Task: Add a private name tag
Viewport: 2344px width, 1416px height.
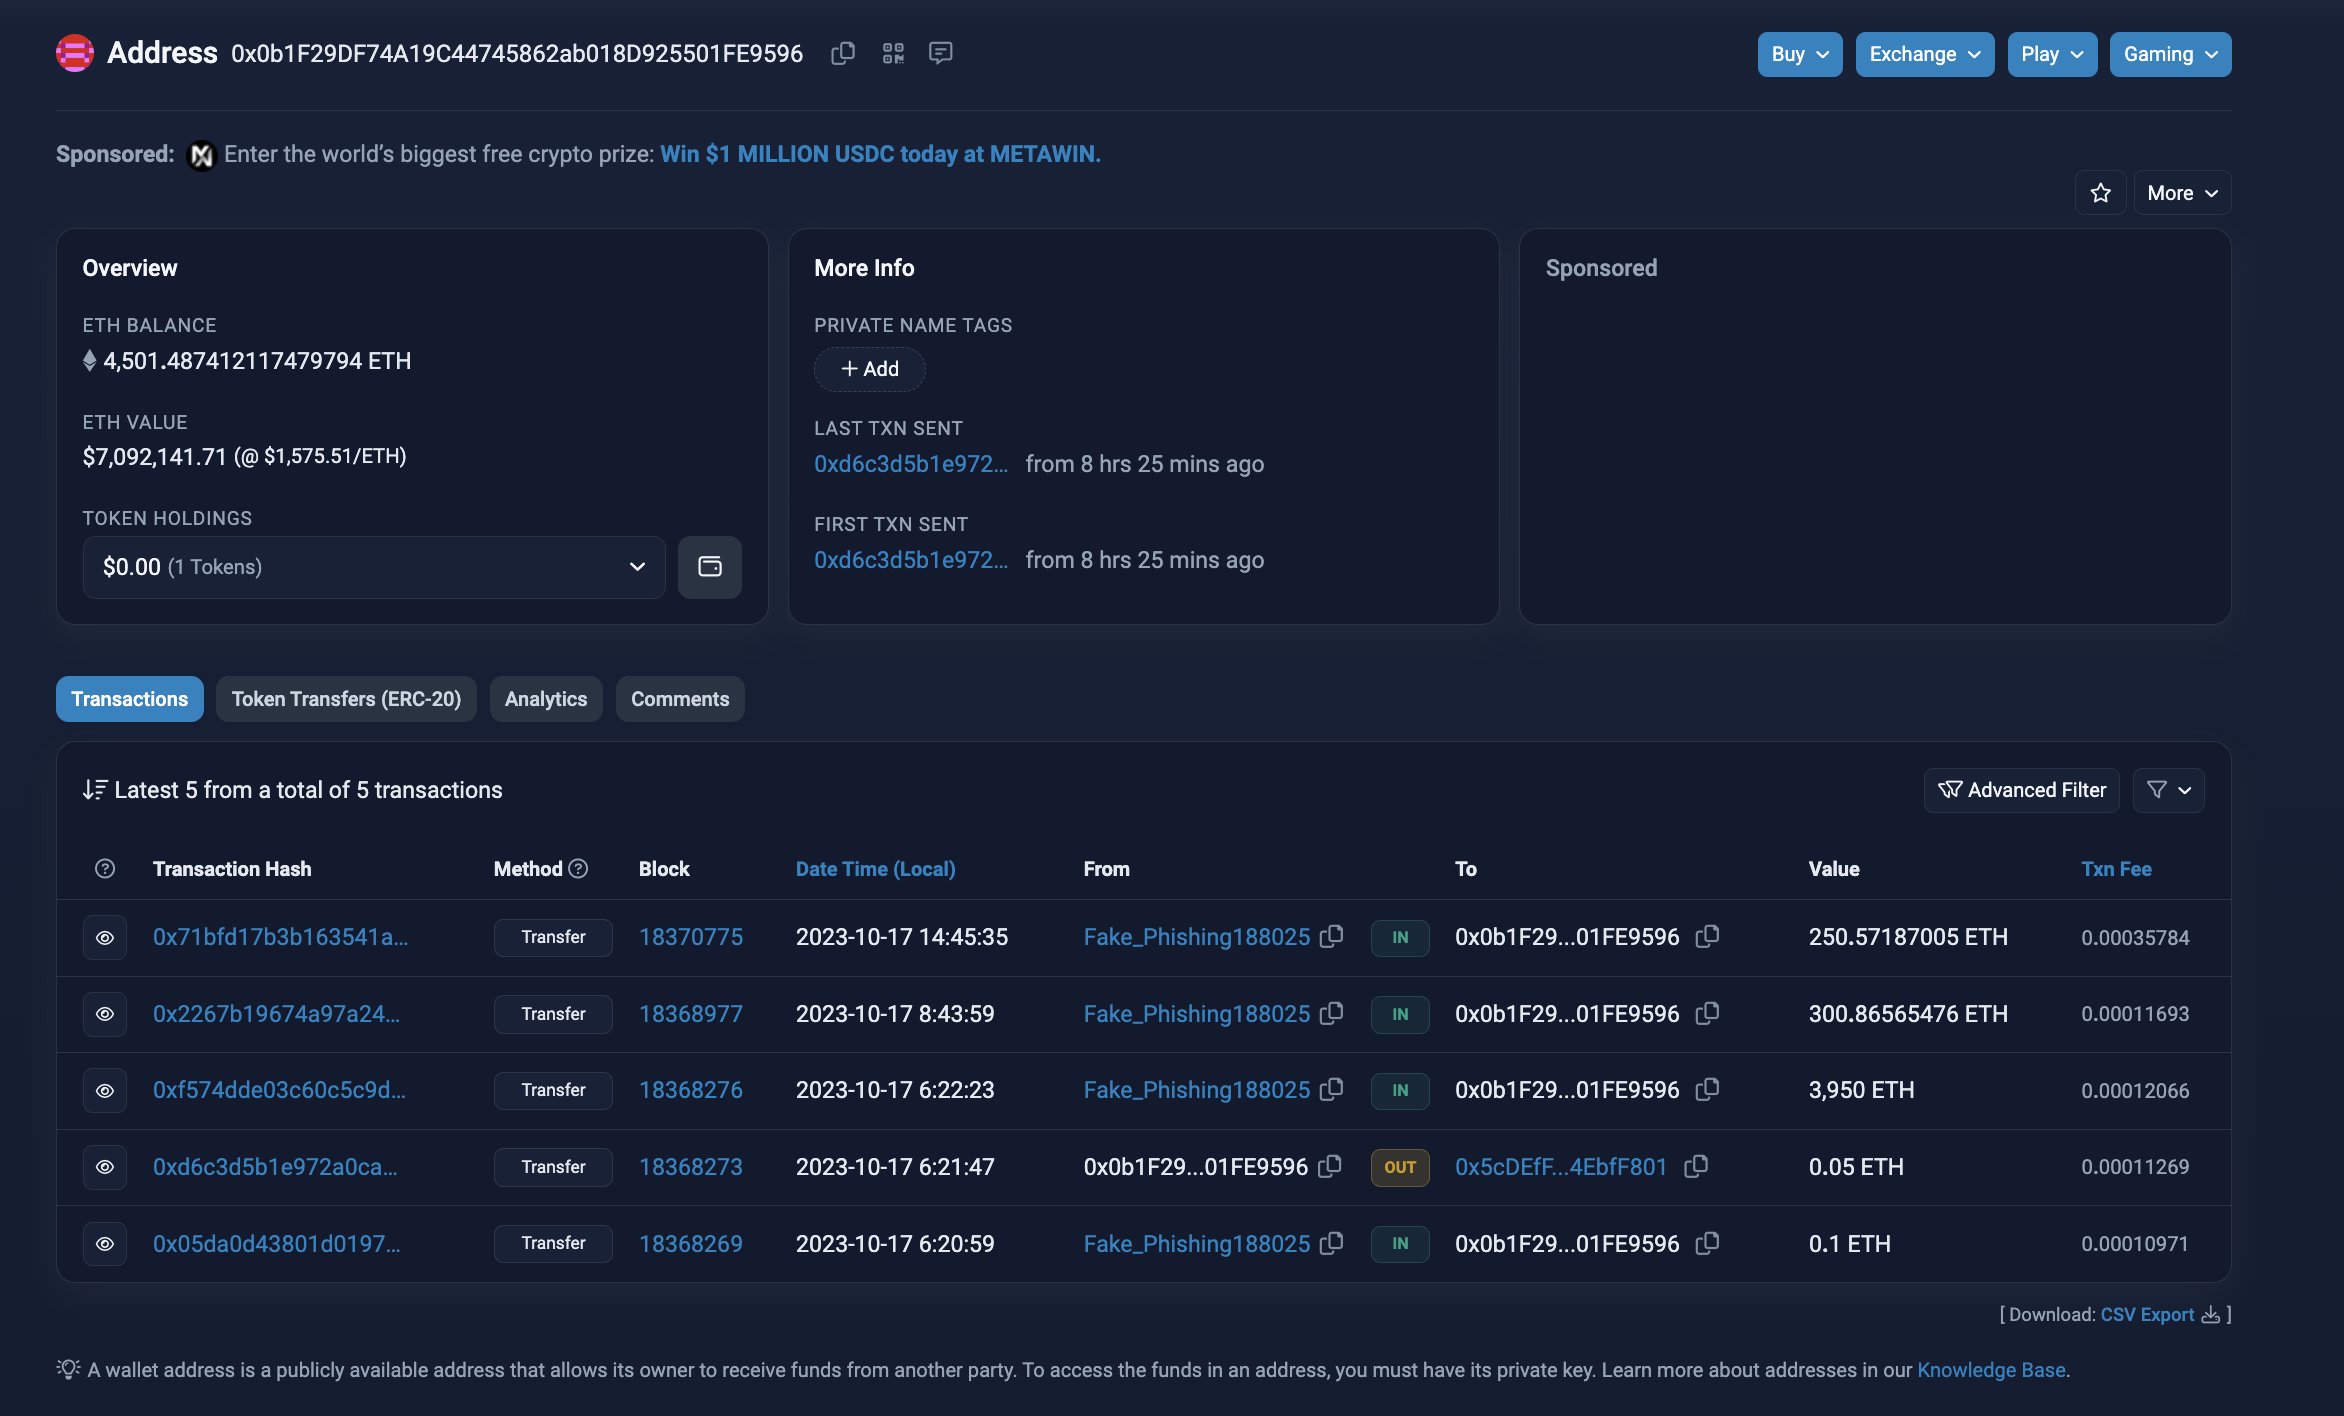Action: [x=870, y=369]
